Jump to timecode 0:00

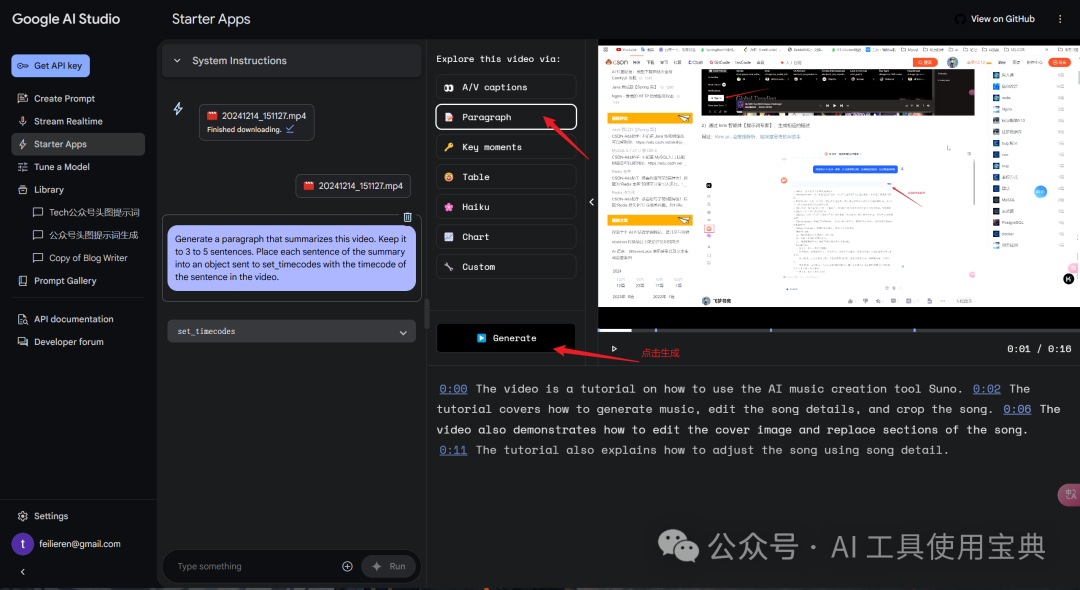point(453,389)
